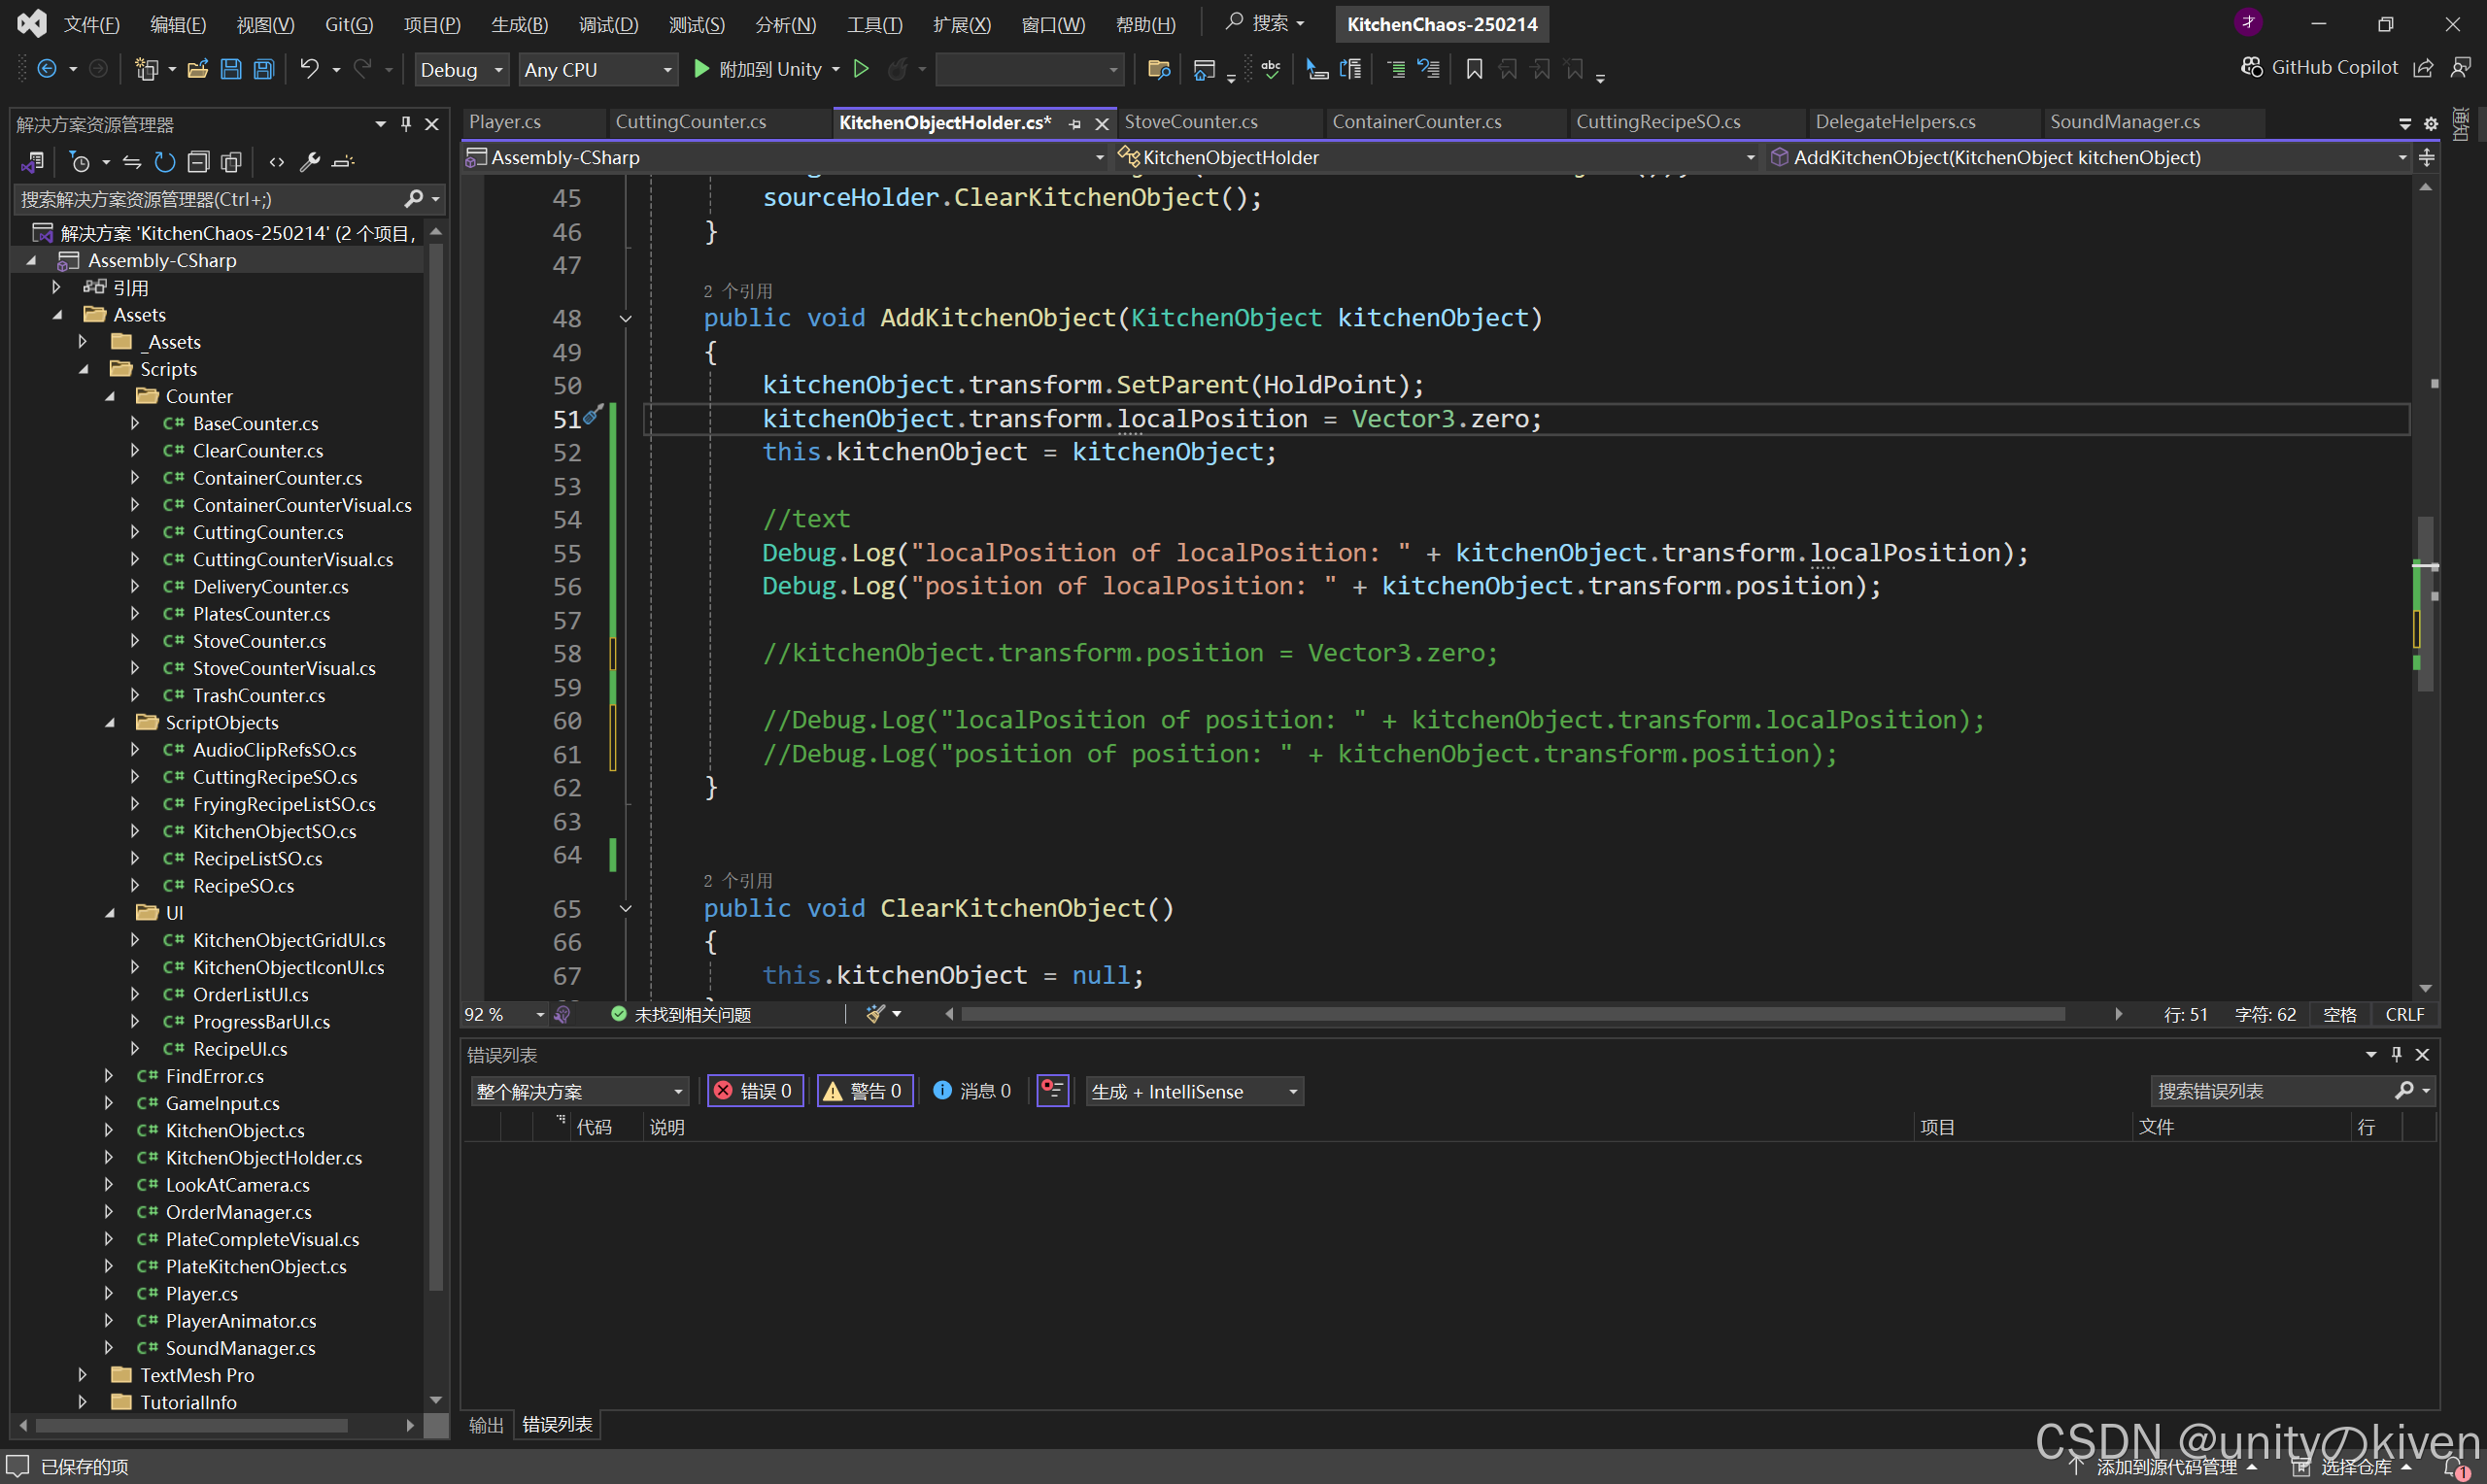Screen dimensions: 2487x1484
Task: Switch to the Output panel tab
Action: click(486, 1424)
